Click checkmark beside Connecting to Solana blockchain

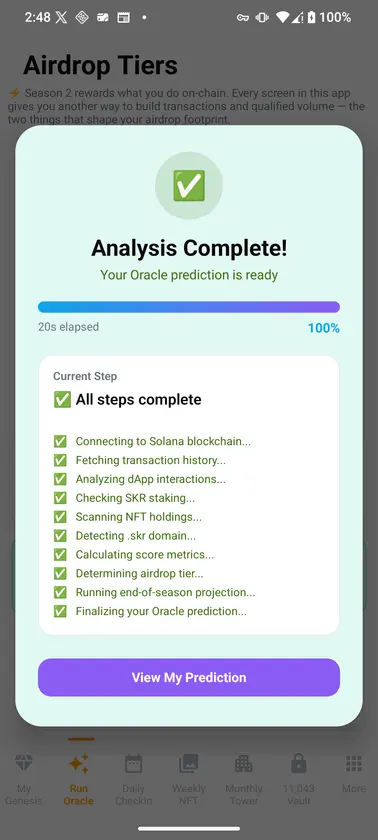tap(60, 441)
